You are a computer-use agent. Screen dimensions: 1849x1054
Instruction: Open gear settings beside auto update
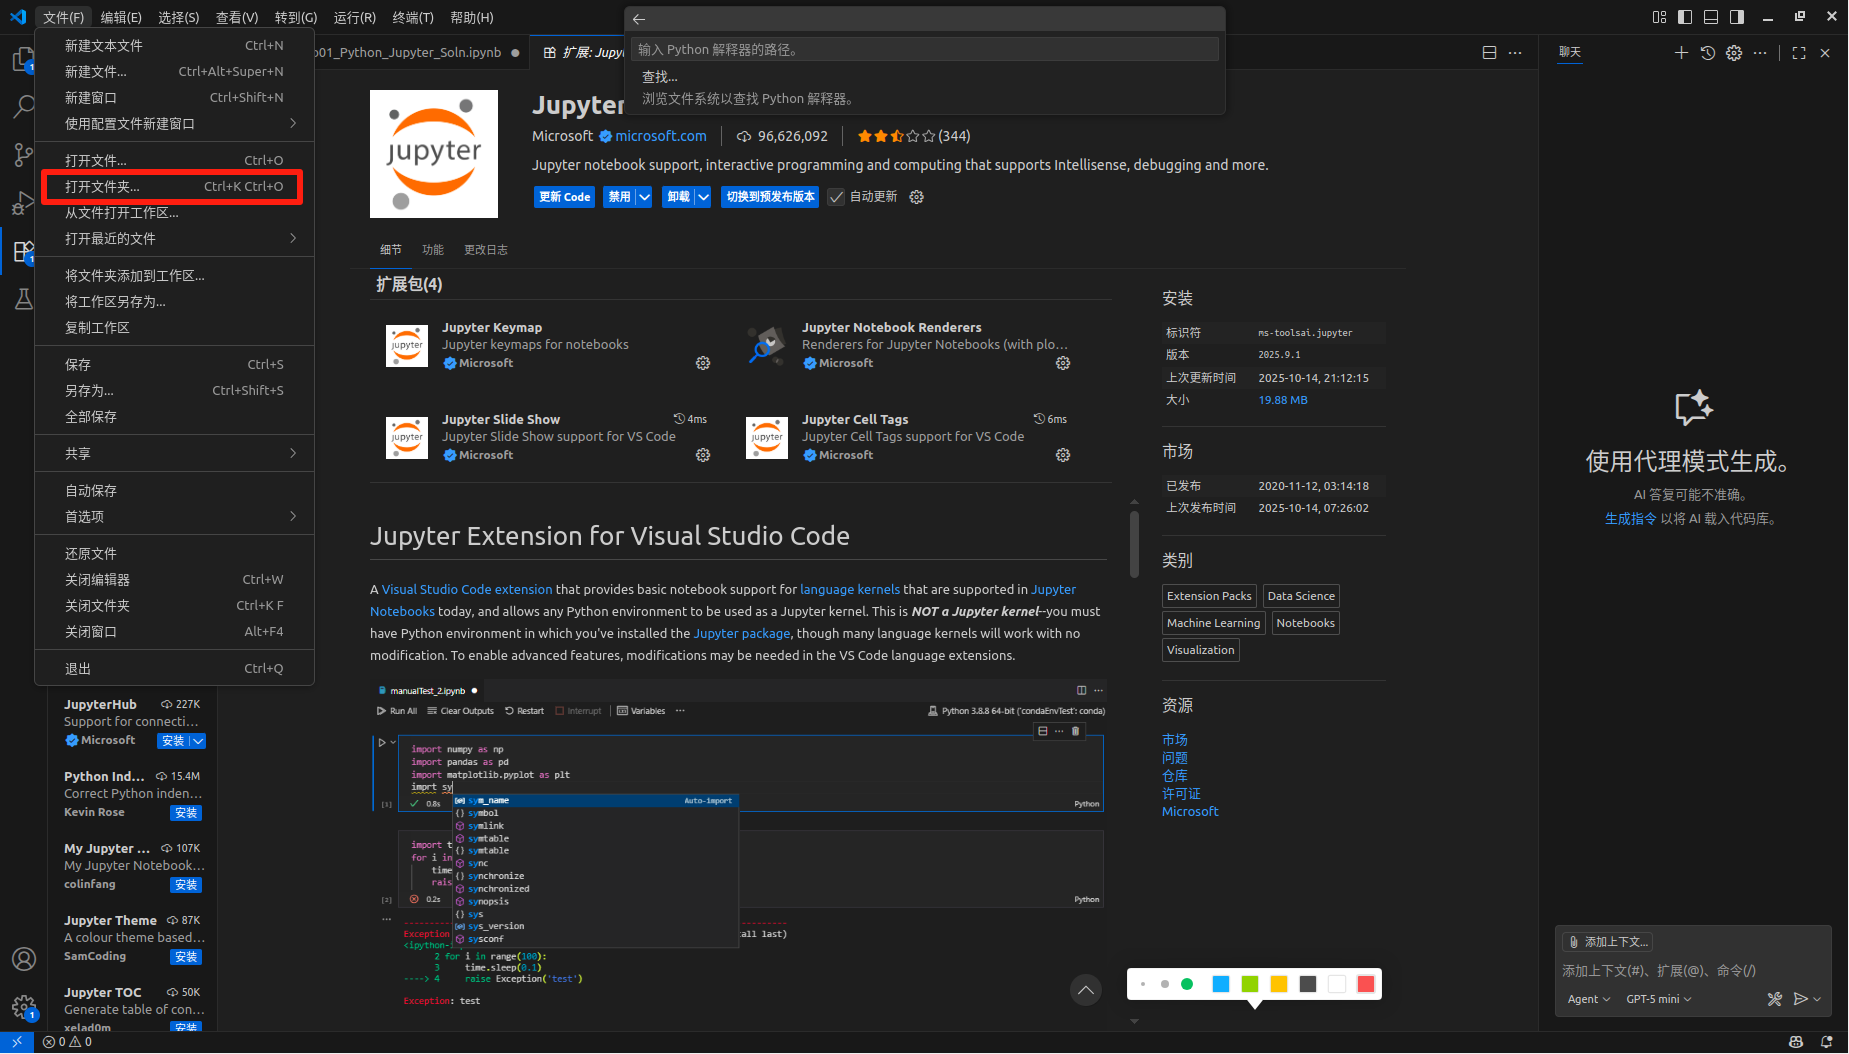pos(916,197)
